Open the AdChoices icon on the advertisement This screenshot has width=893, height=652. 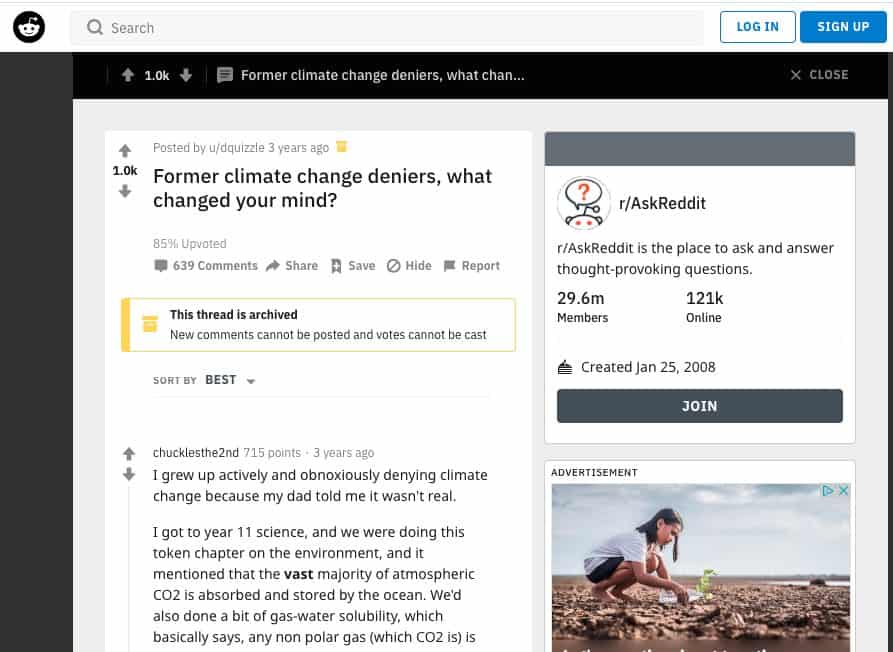828,491
